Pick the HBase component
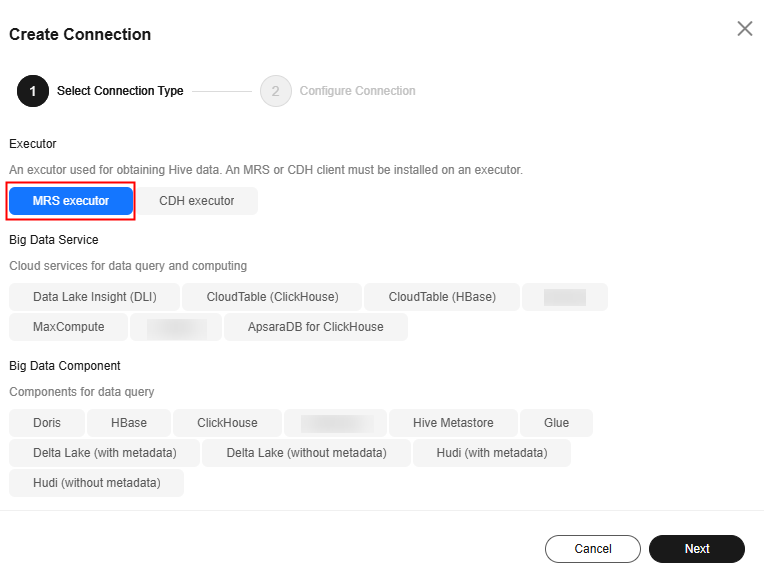764x568 pixels. click(x=129, y=423)
